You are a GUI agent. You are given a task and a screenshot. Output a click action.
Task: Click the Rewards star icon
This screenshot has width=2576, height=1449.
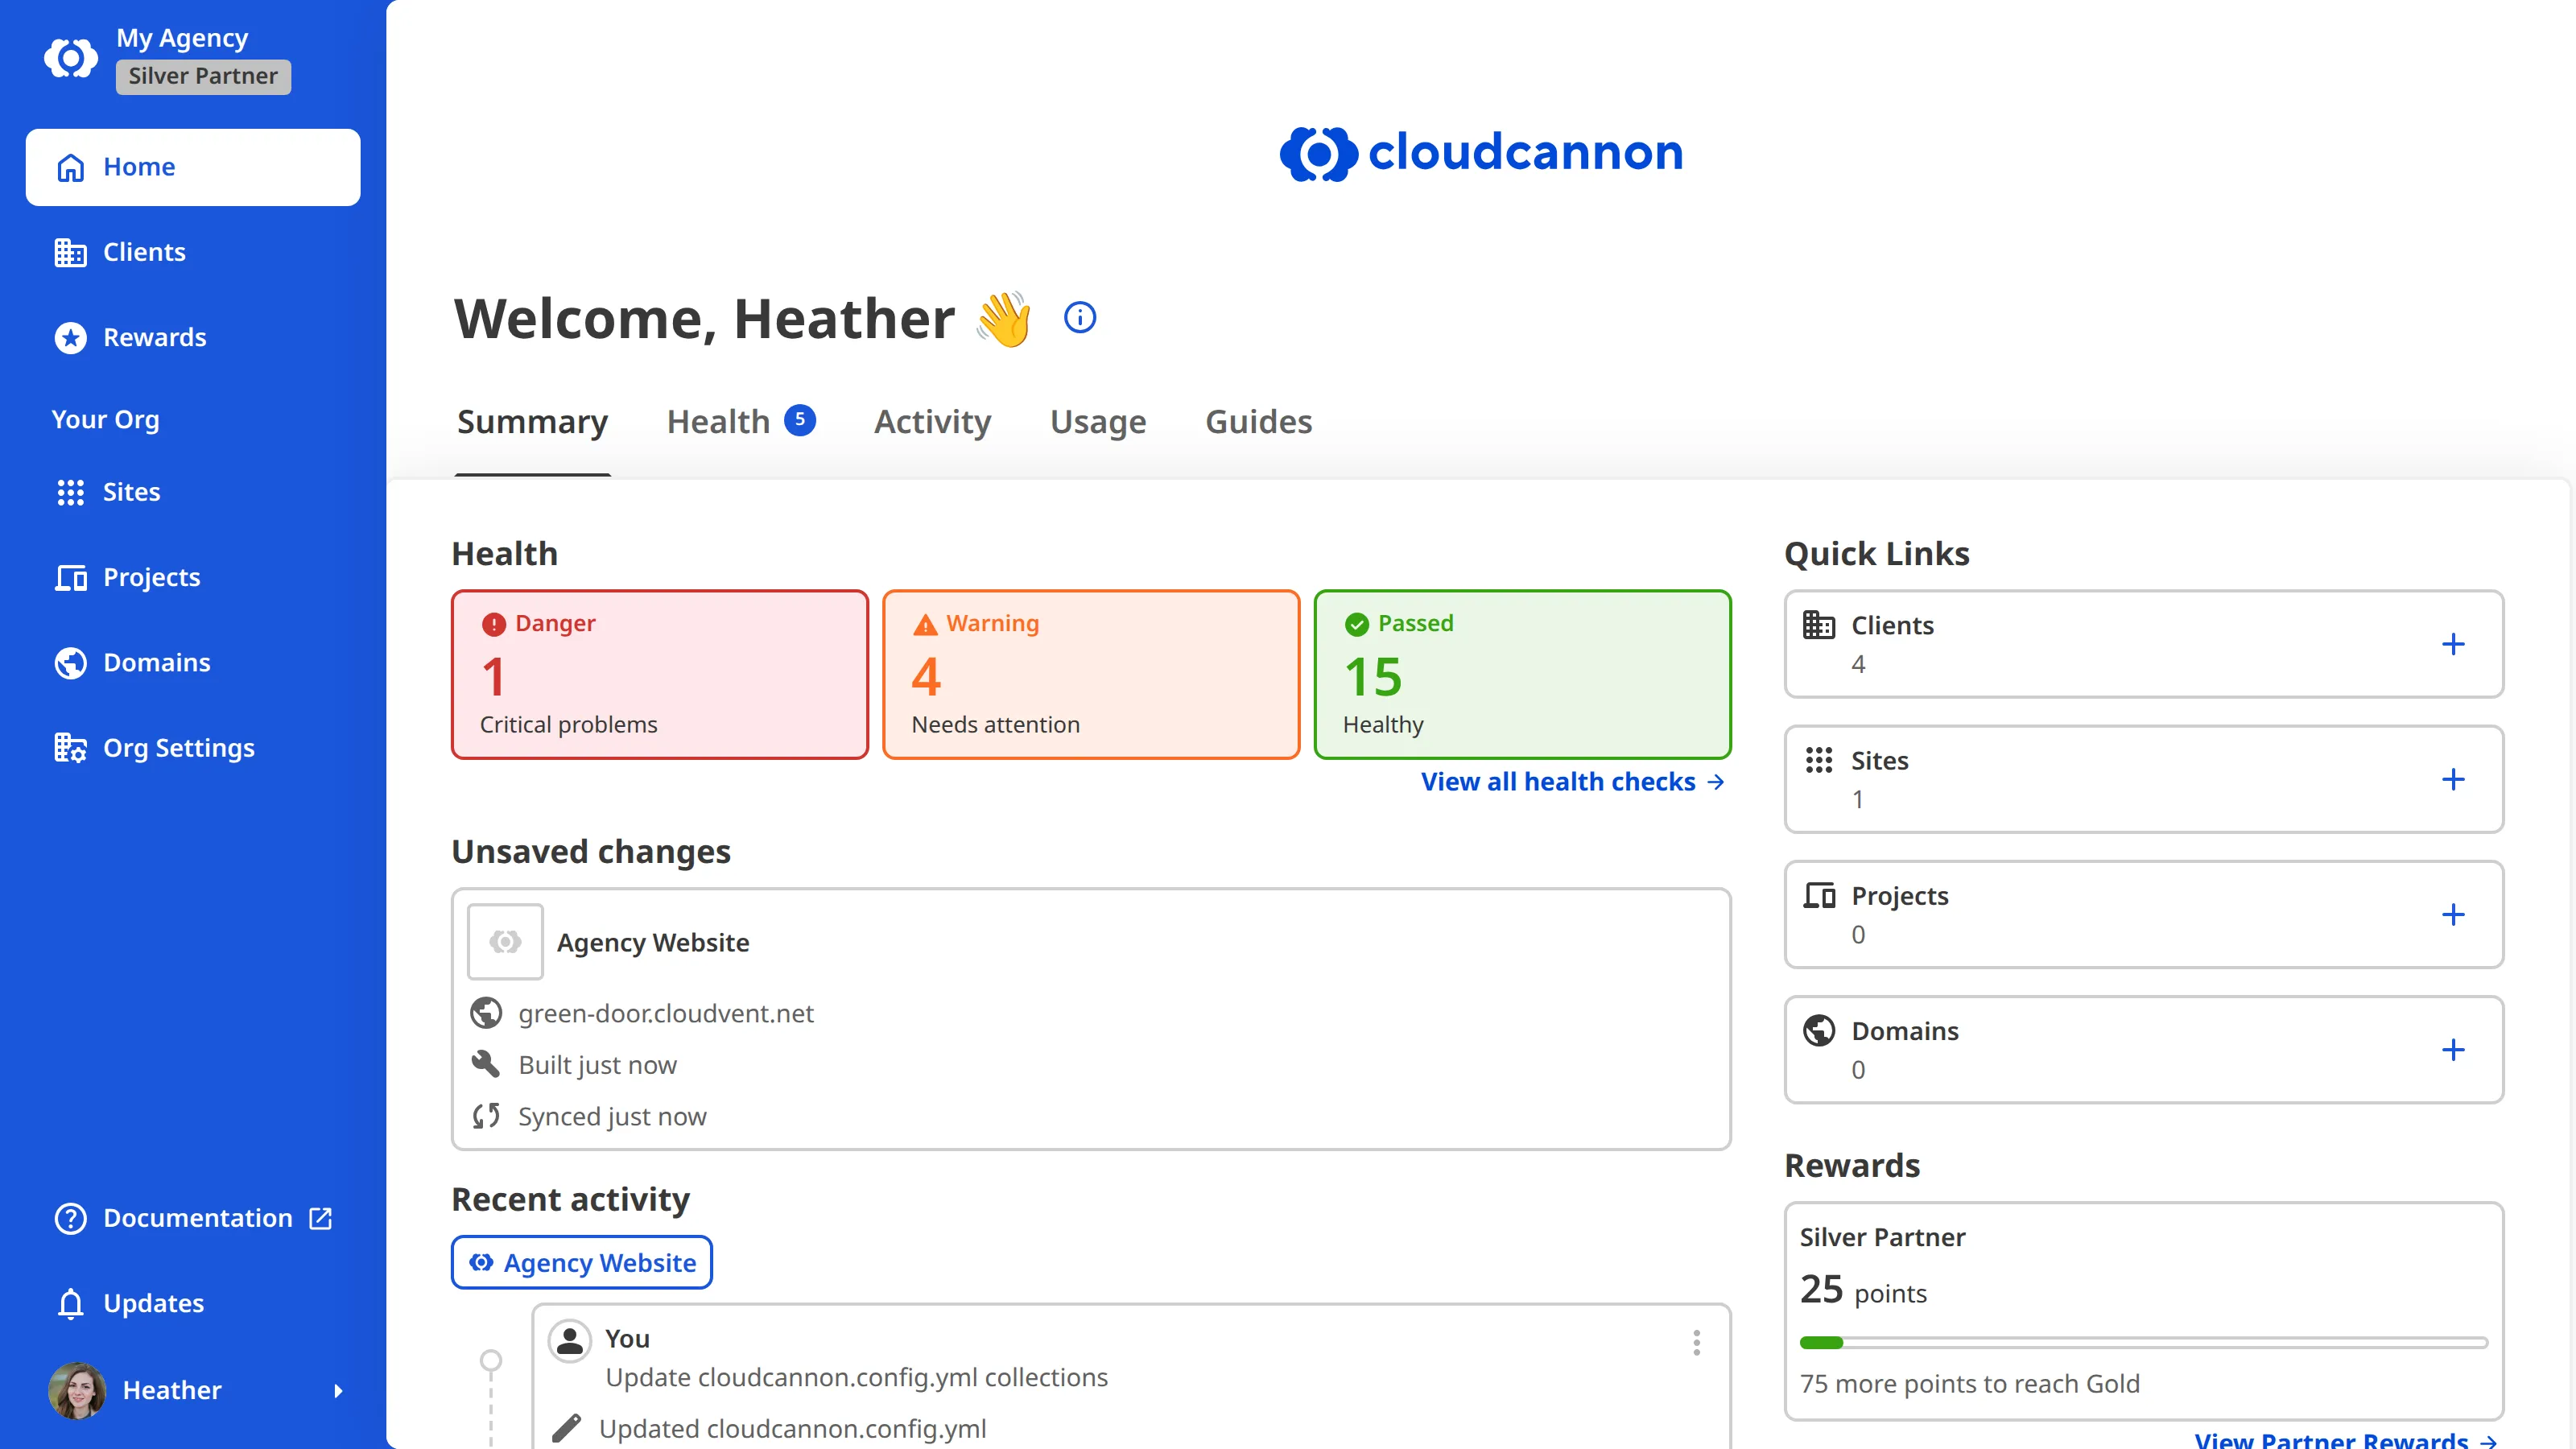(70, 337)
